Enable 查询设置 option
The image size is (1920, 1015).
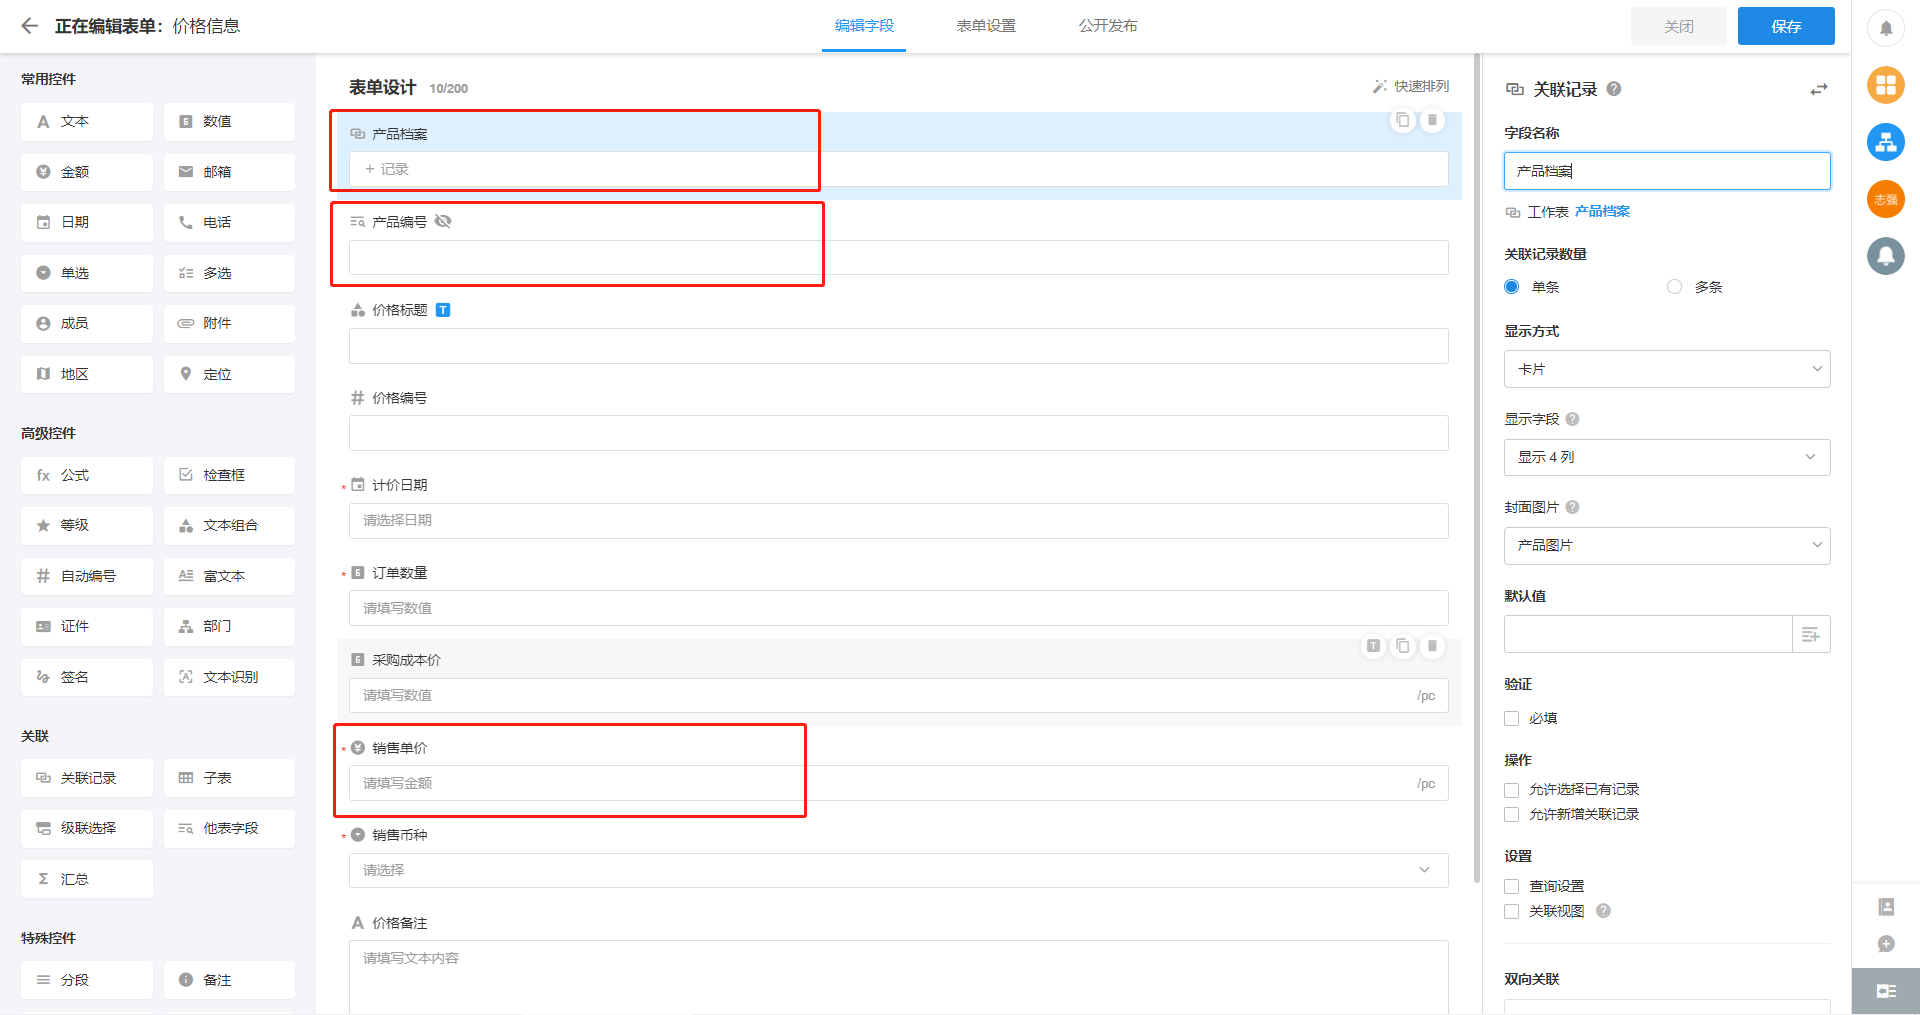[1512, 887]
